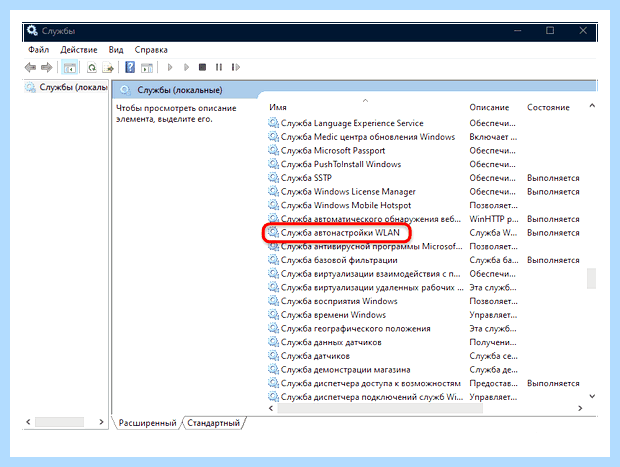The image size is (620, 467).
Task: Click the services list scroll down arrow
Action: (x=592, y=396)
